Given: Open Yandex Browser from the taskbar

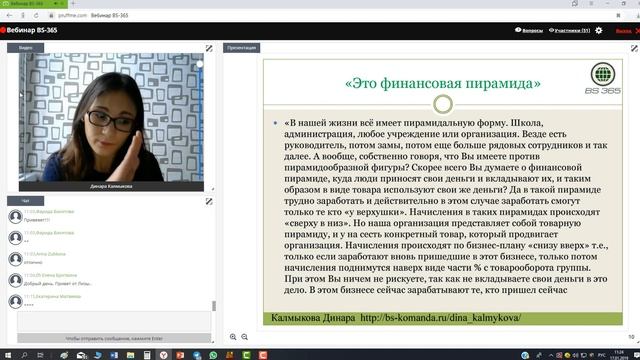Looking at the screenshot, I should coord(163,355).
